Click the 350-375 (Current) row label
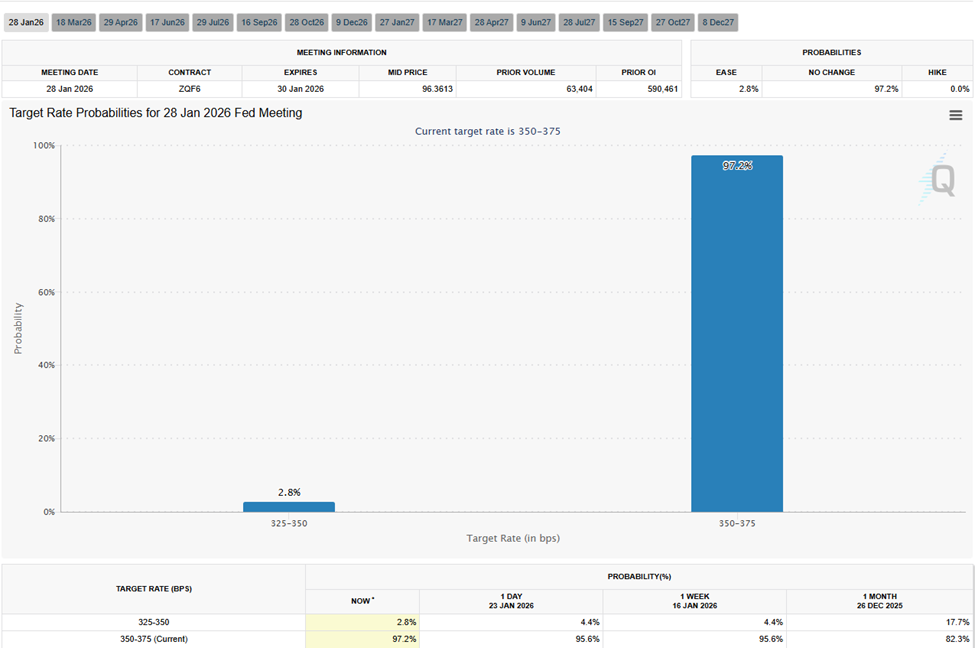The width and height of the screenshot is (975, 648). (152, 638)
